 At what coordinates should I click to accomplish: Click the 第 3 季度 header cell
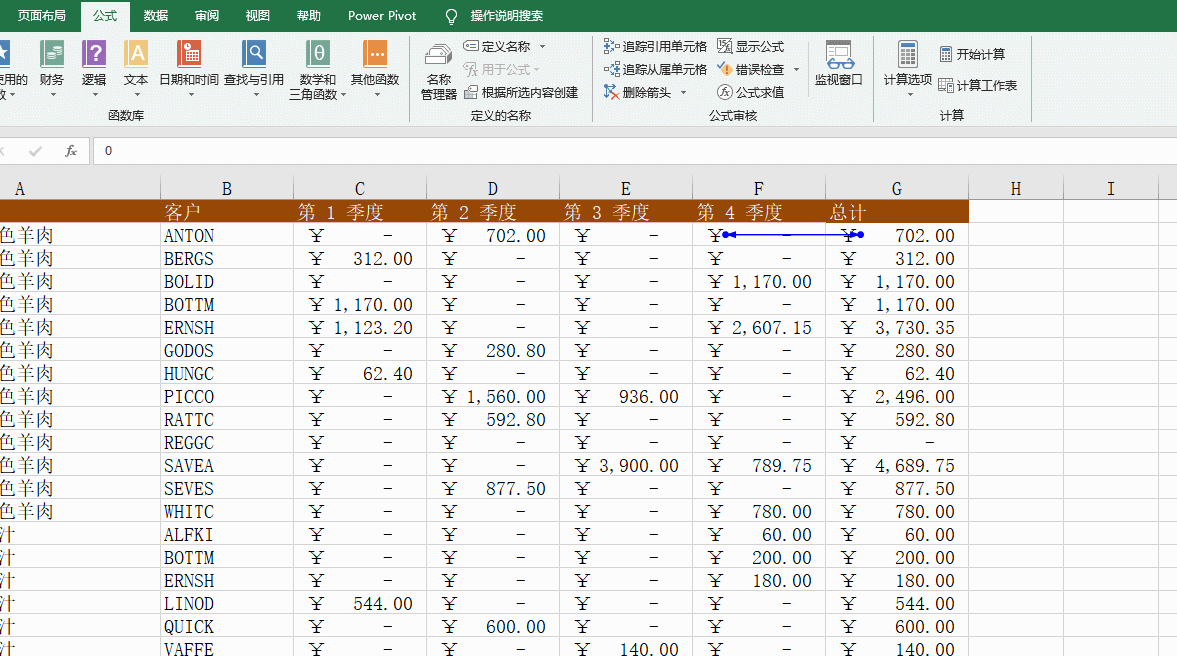tap(625, 212)
